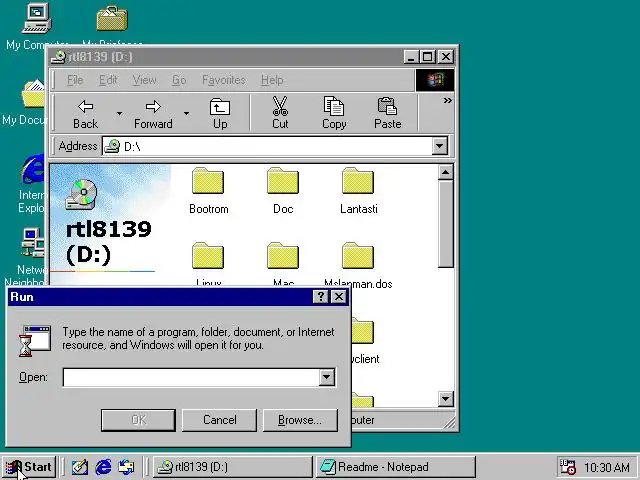Select the Network Neighborhood desktop icon

33,243
